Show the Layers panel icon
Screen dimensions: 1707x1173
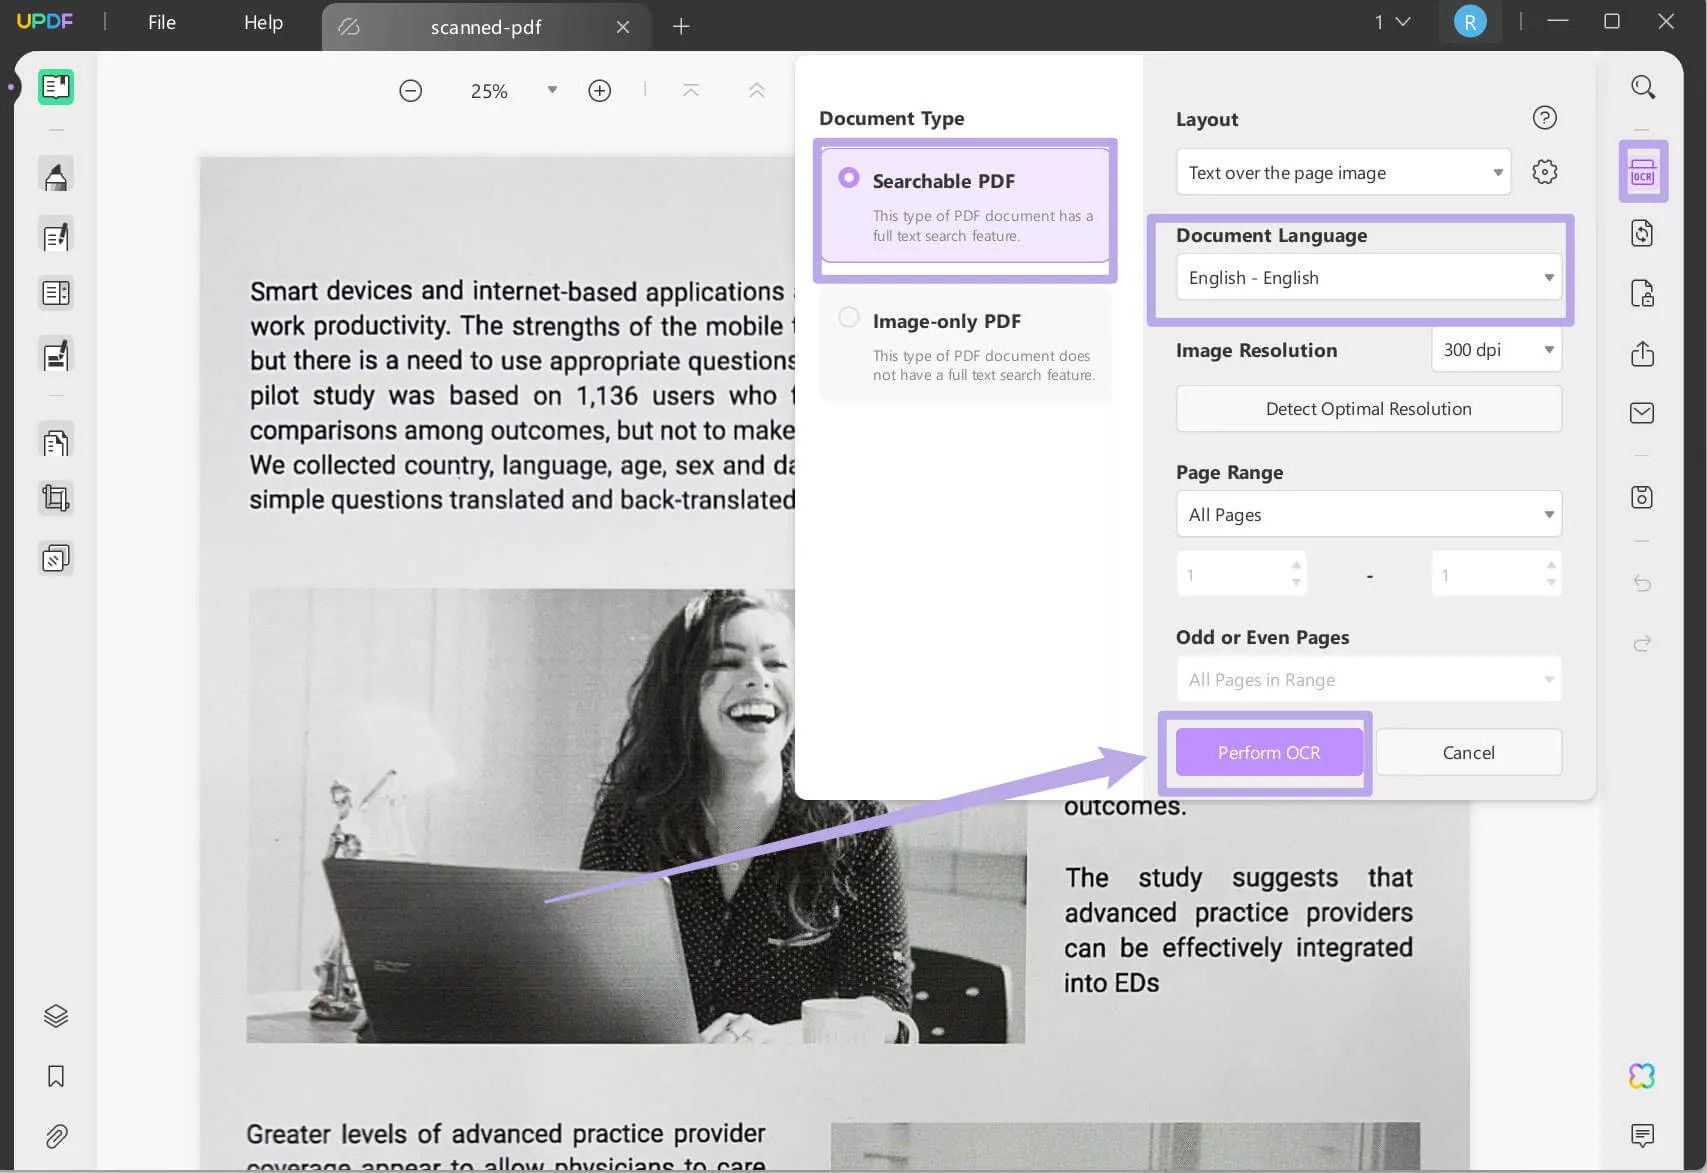coord(56,1016)
